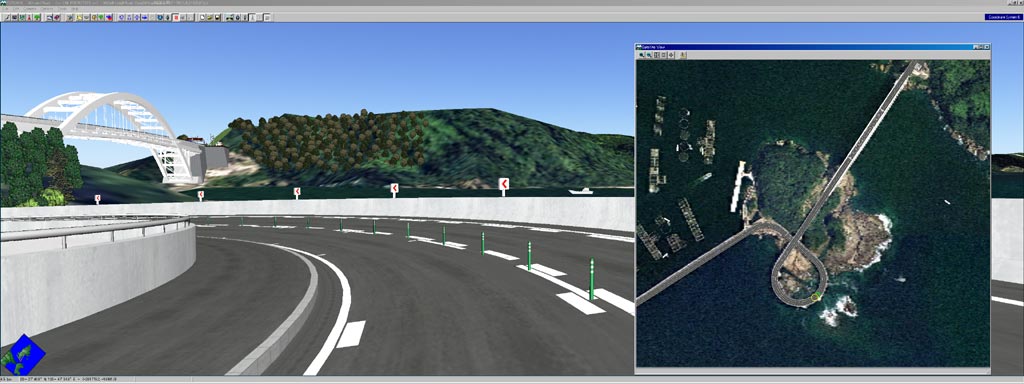
Task: Click the crosshair center icon in Satellite View
Action: (671, 55)
